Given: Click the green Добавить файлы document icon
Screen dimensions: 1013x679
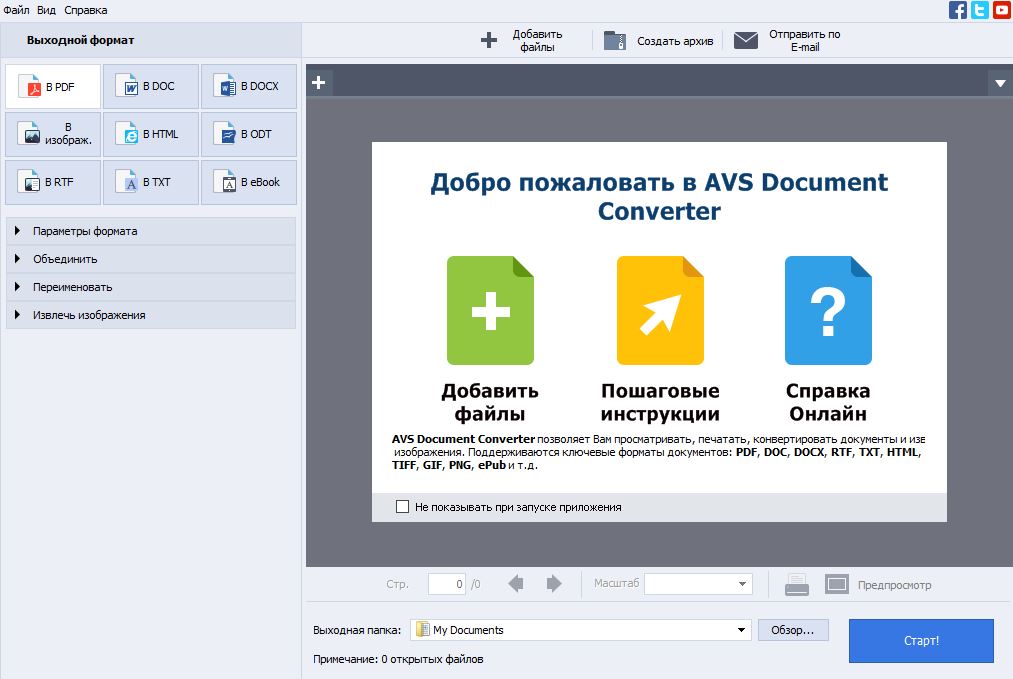Looking at the screenshot, I should tap(490, 311).
